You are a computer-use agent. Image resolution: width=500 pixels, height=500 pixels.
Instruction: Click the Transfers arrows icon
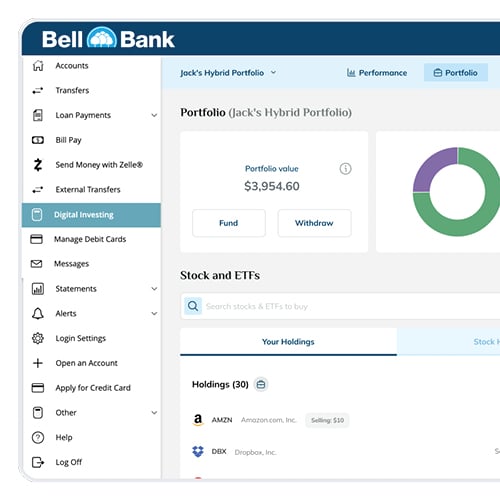(x=38, y=90)
